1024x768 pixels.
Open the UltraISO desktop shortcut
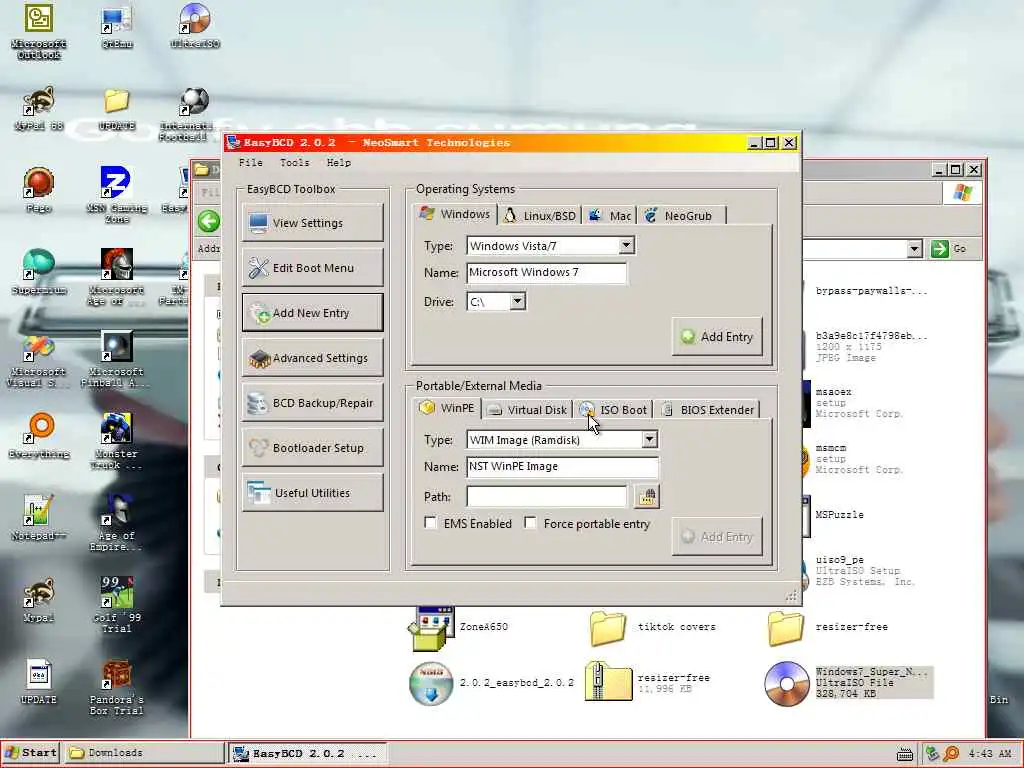click(195, 26)
